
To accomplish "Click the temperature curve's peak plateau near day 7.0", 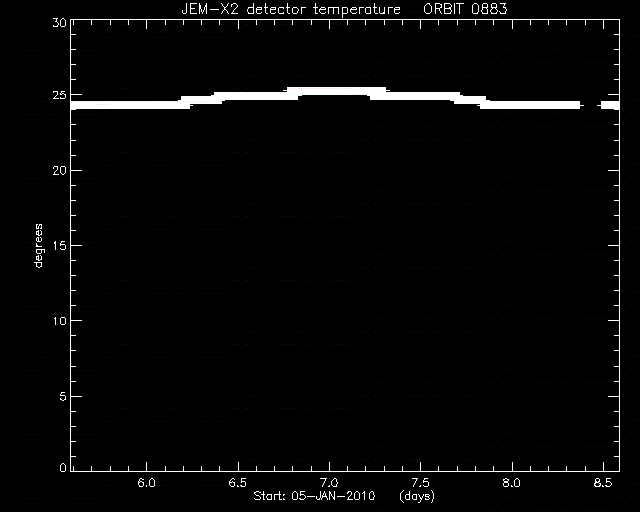I will (336, 91).
